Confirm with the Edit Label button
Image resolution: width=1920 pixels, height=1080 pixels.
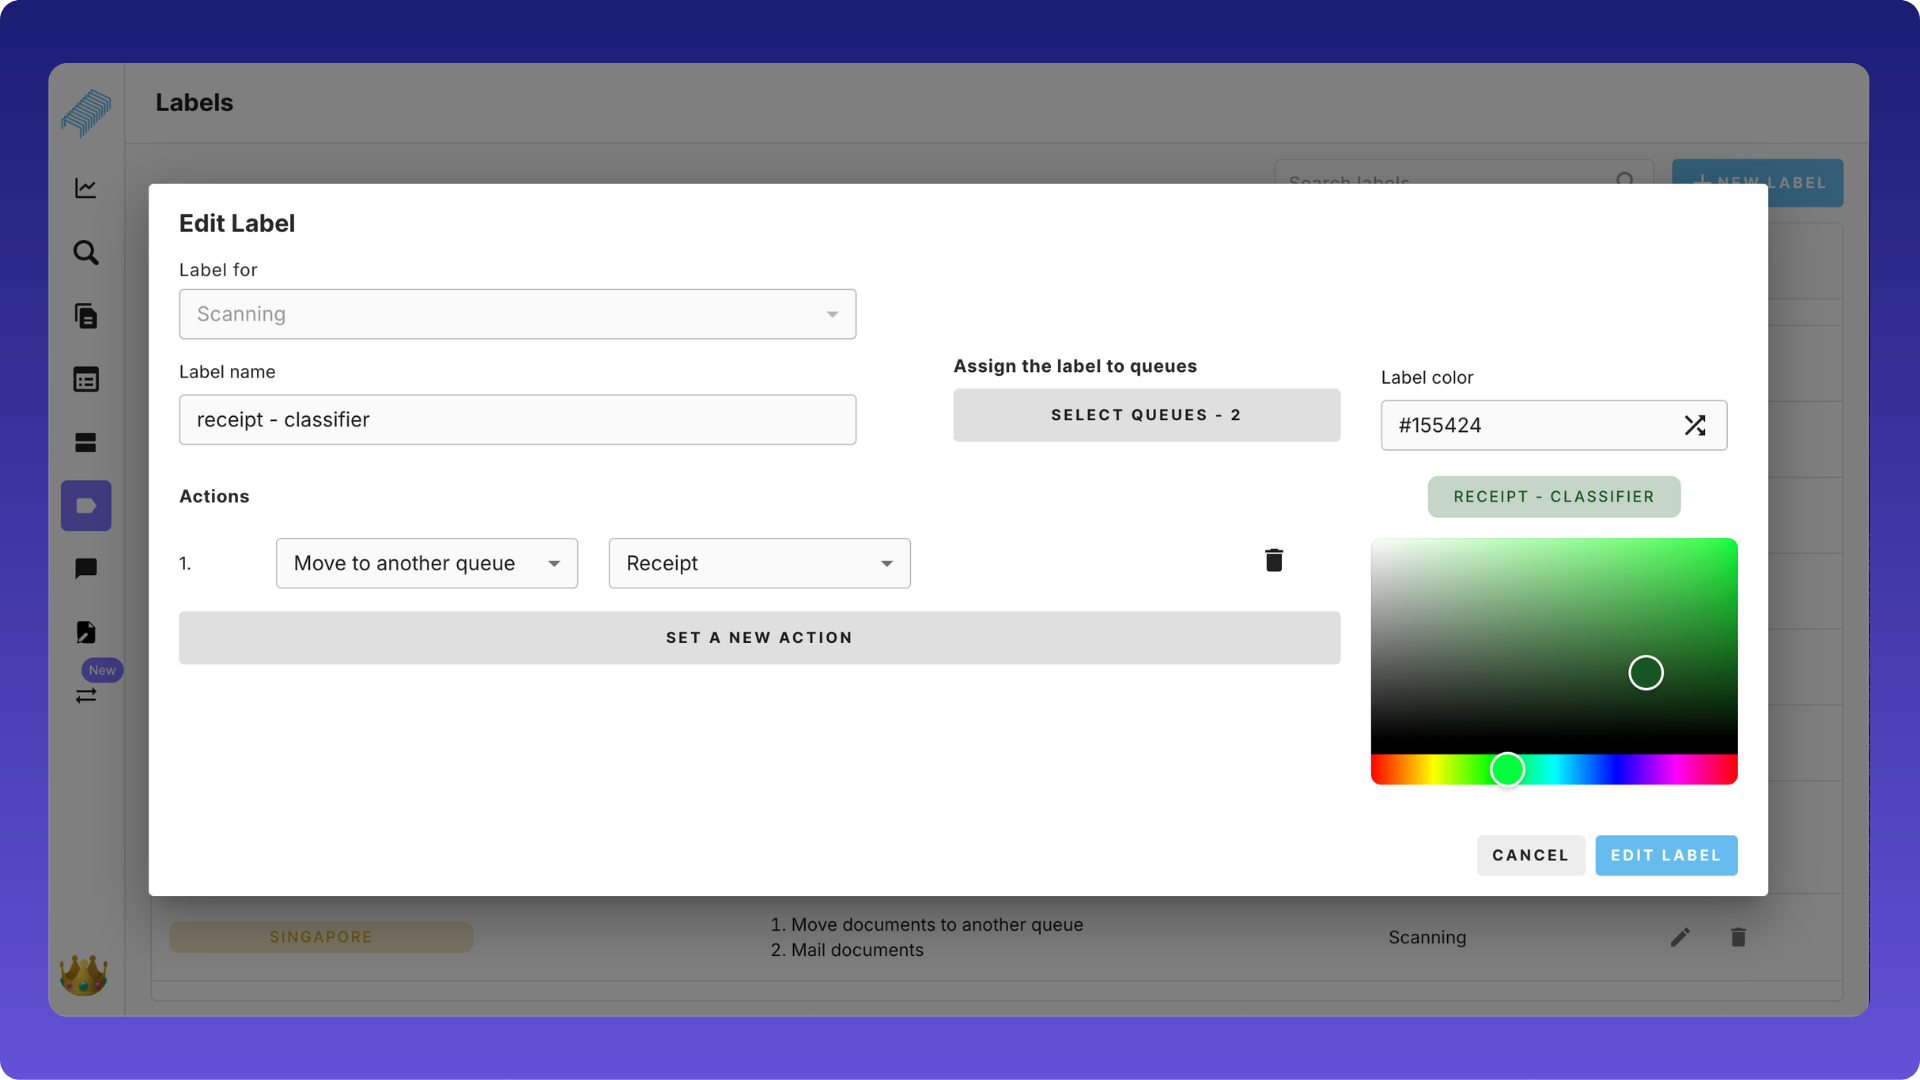click(1666, 855)
